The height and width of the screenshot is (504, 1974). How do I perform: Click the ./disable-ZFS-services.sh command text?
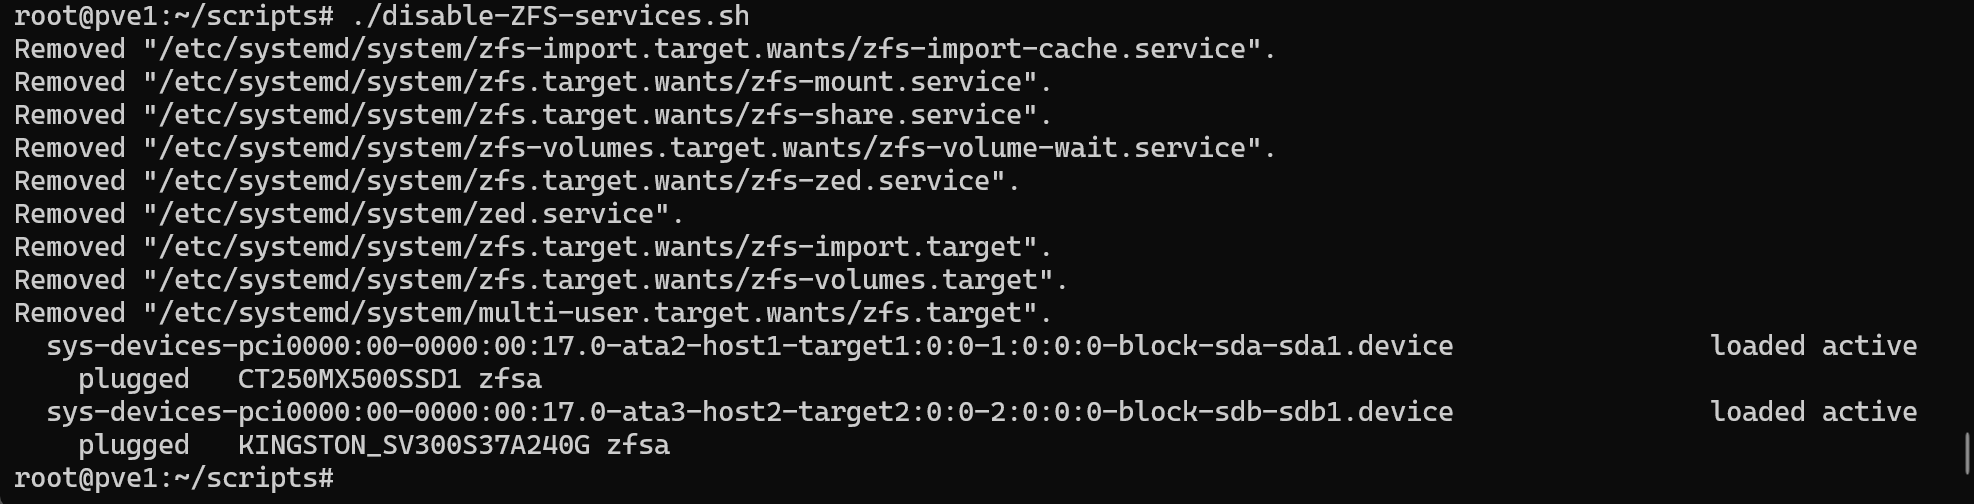[x=551, y=17]
